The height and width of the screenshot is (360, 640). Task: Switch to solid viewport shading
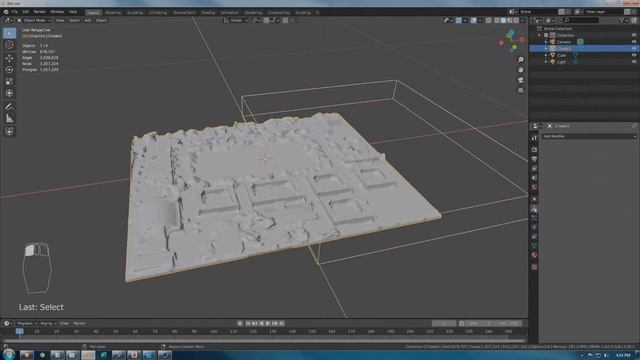click(x=503, y=20)
